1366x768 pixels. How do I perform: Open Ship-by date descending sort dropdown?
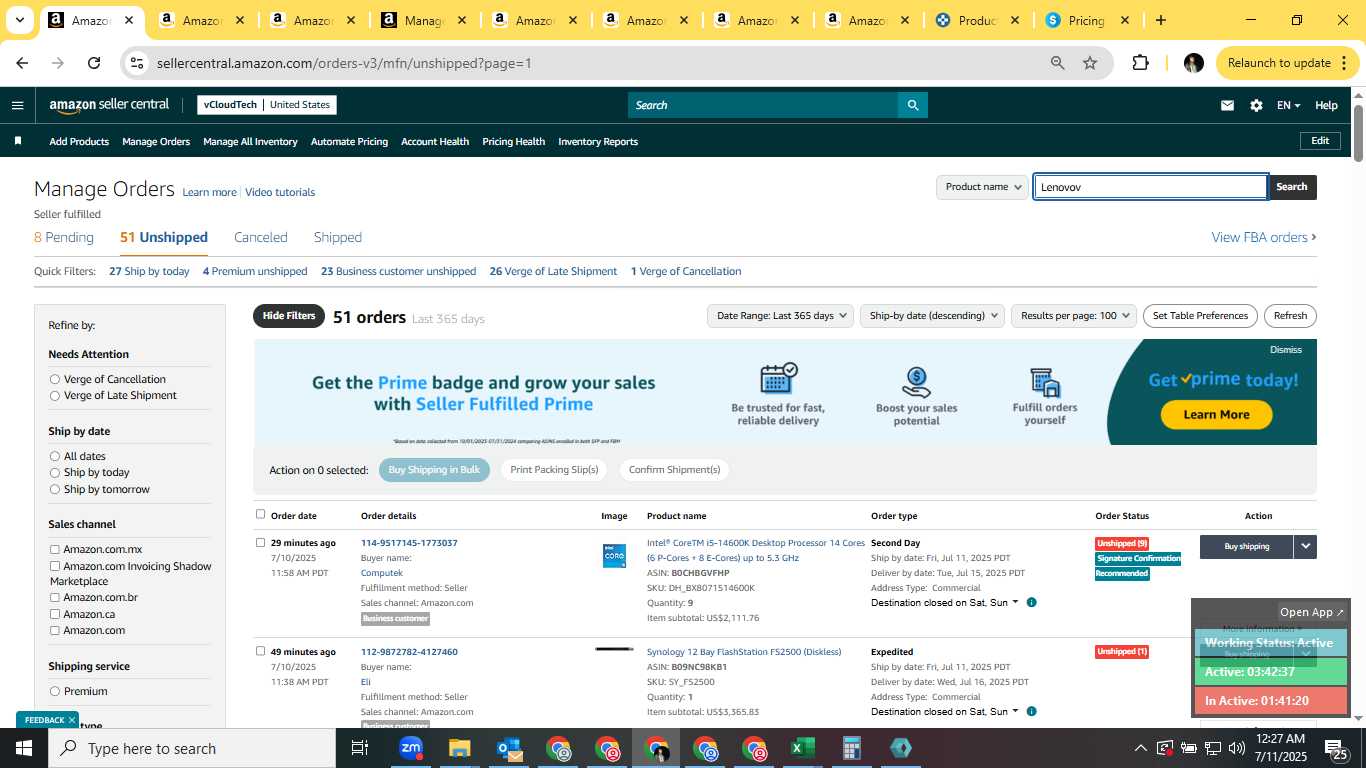point(932,316)
